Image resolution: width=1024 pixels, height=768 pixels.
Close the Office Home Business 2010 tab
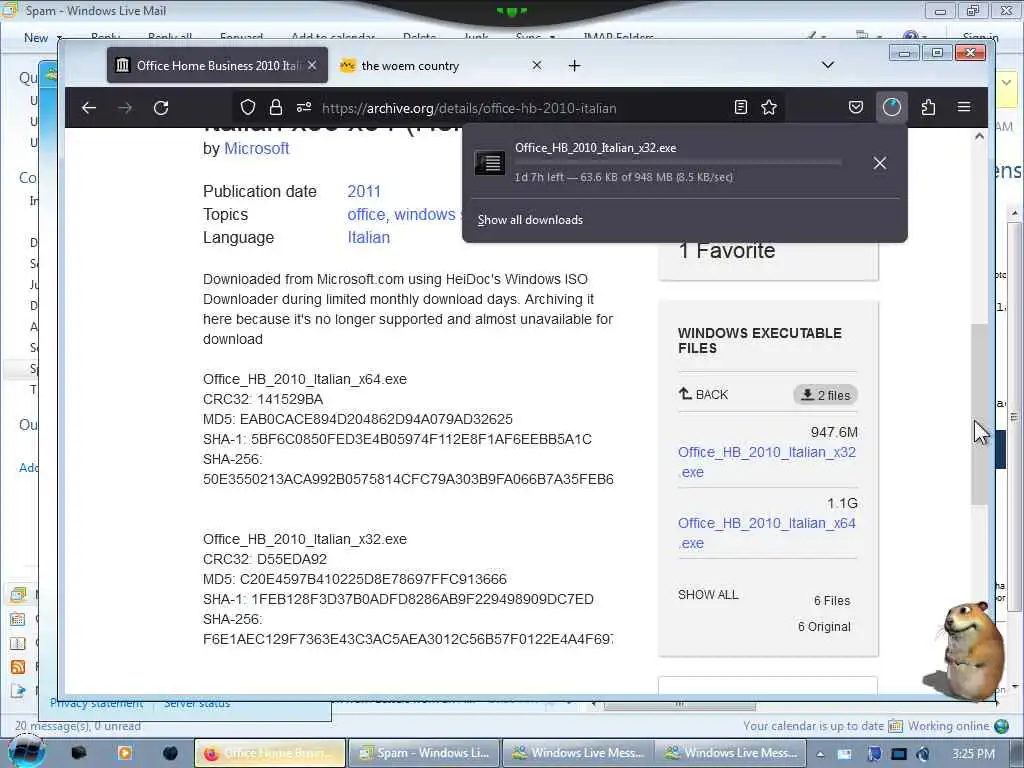click(312, 65)
